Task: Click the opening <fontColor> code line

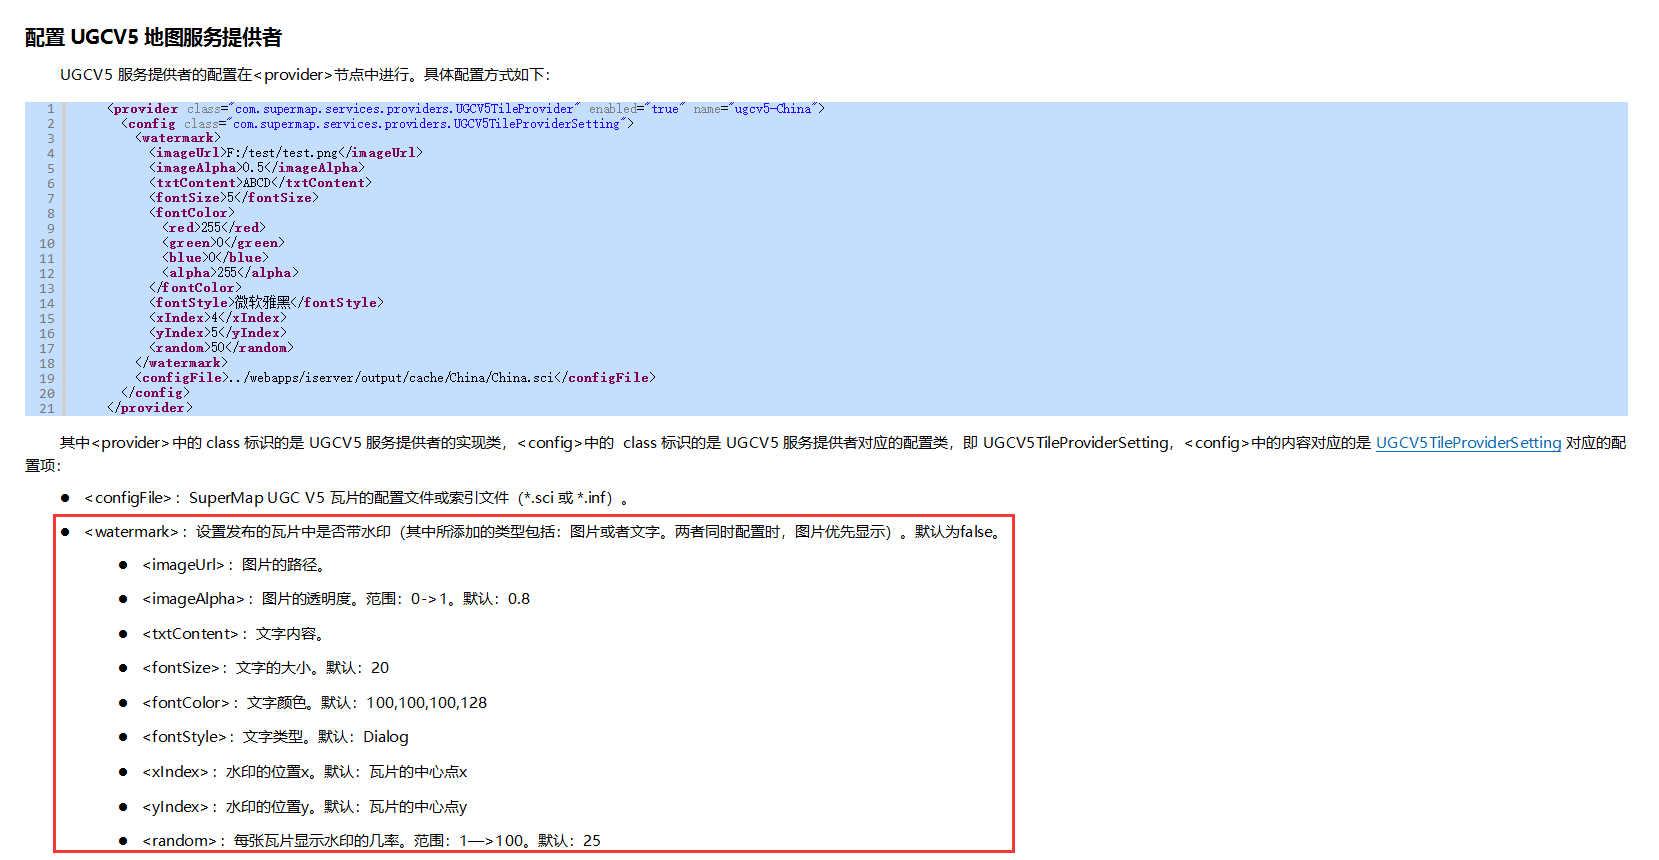Action: [x=192, y=213]
